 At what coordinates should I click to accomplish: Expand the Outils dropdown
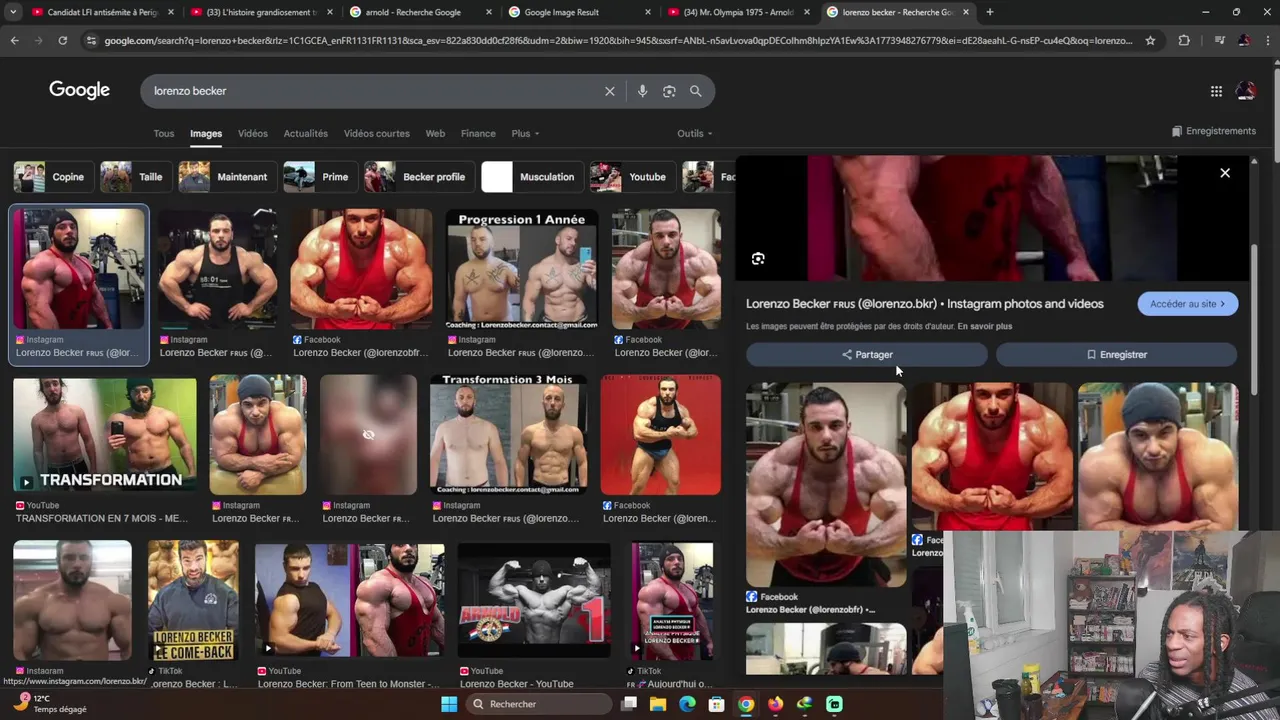pos(695,134)
